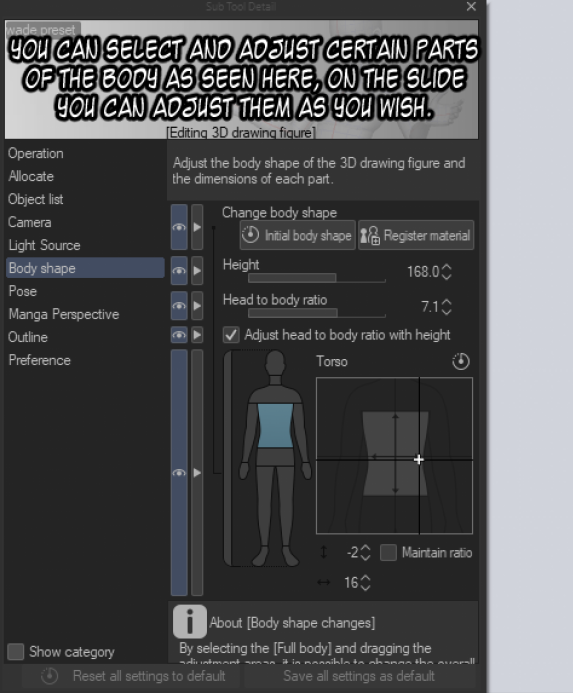Screen dimensions: 573x693
Task: Click the Height slider bar
Action: 317,278
